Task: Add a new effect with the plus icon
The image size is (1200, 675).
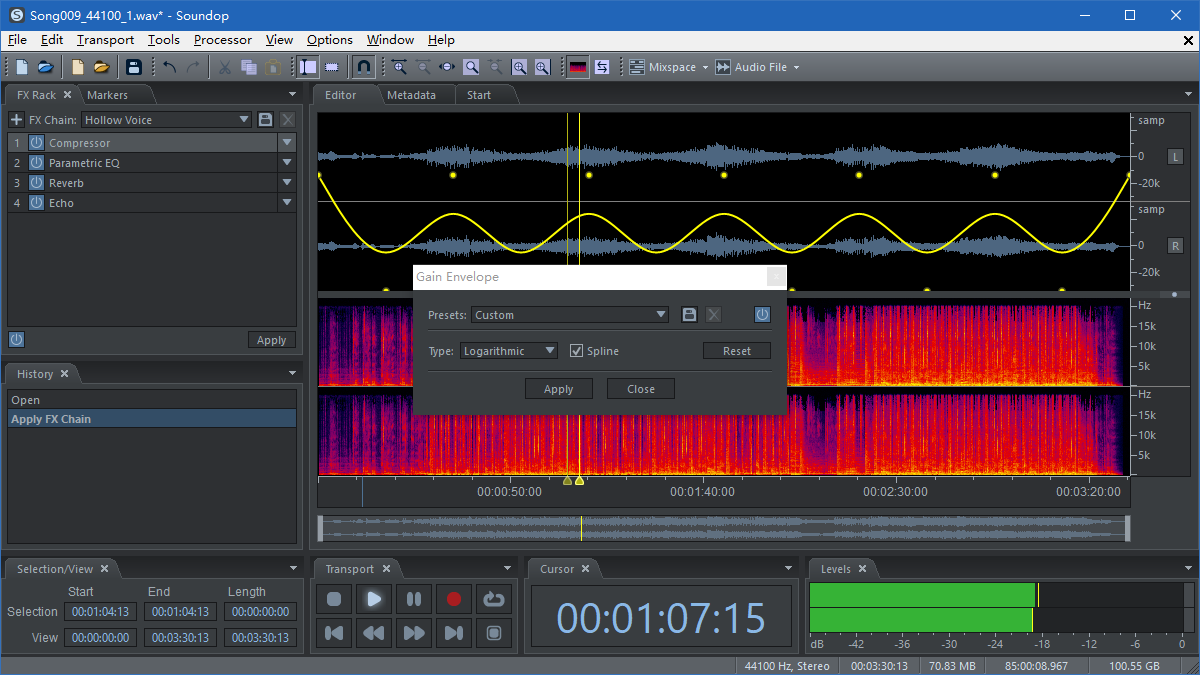Action: [16, 119]
